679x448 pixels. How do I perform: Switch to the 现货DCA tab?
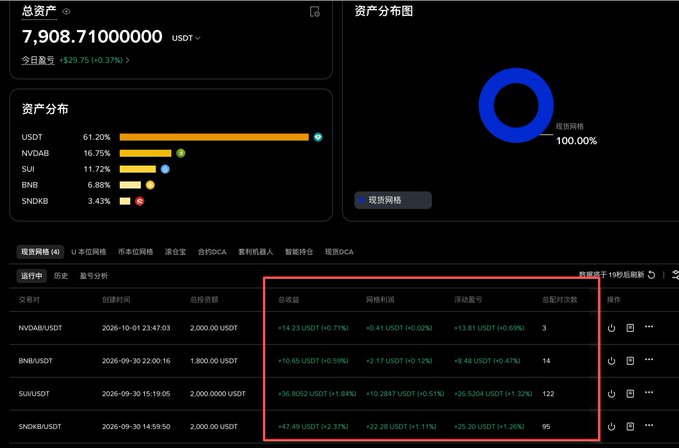339,252
